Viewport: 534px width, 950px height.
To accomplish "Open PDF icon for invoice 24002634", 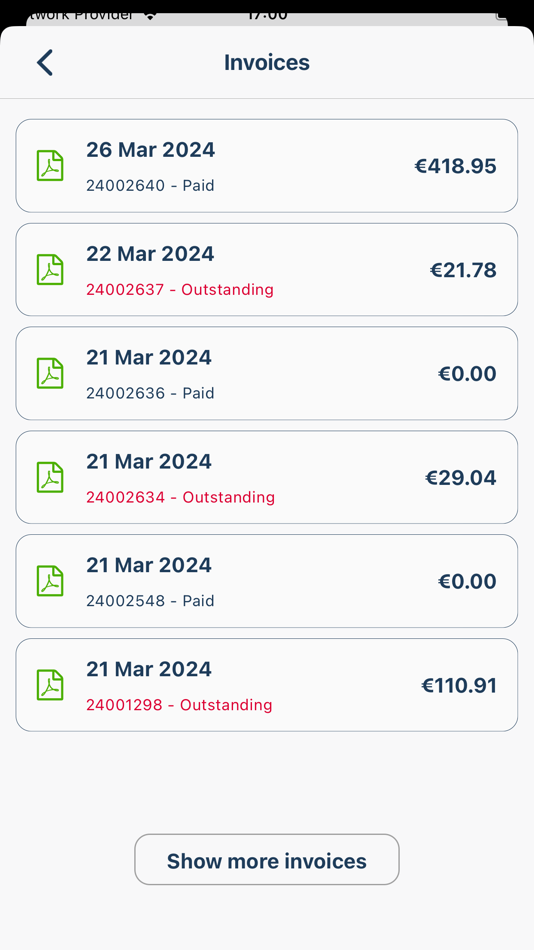I will point(50,477).
